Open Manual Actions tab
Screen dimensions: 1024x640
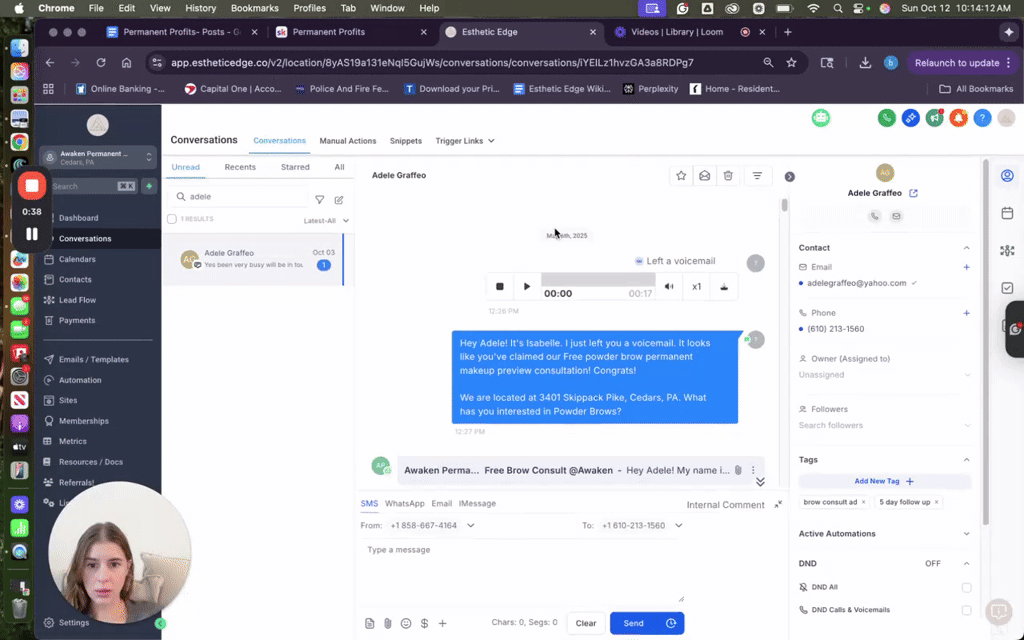coord(347,141)
